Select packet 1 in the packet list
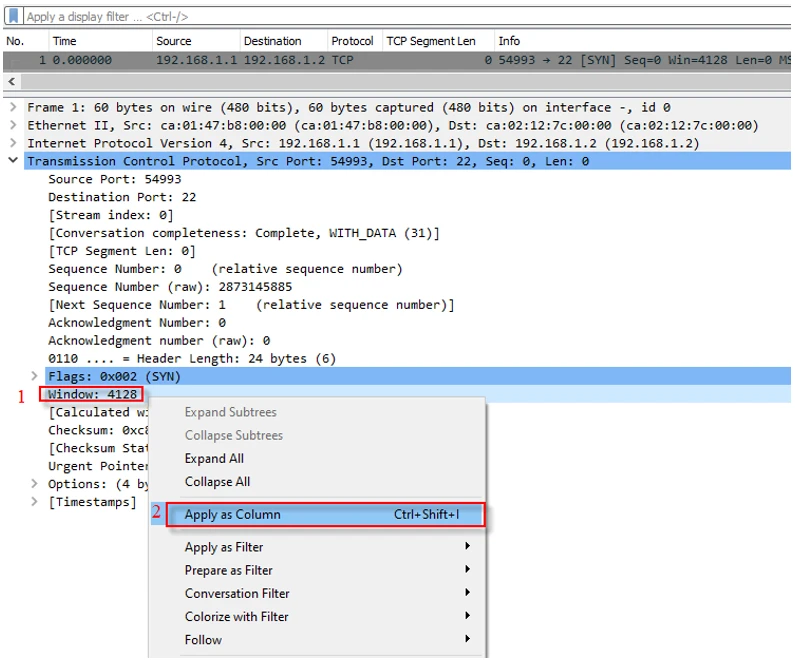Viewport: 795px width, 663px height. [300, 60]
